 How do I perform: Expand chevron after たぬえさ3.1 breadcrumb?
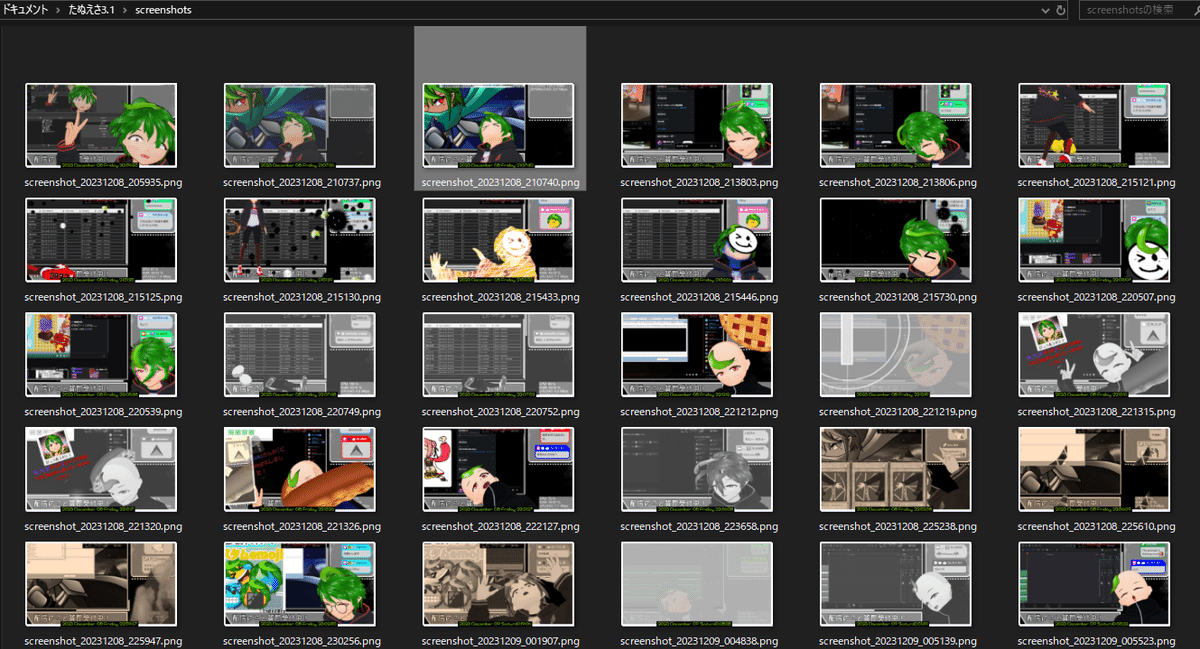click(126, 10)
